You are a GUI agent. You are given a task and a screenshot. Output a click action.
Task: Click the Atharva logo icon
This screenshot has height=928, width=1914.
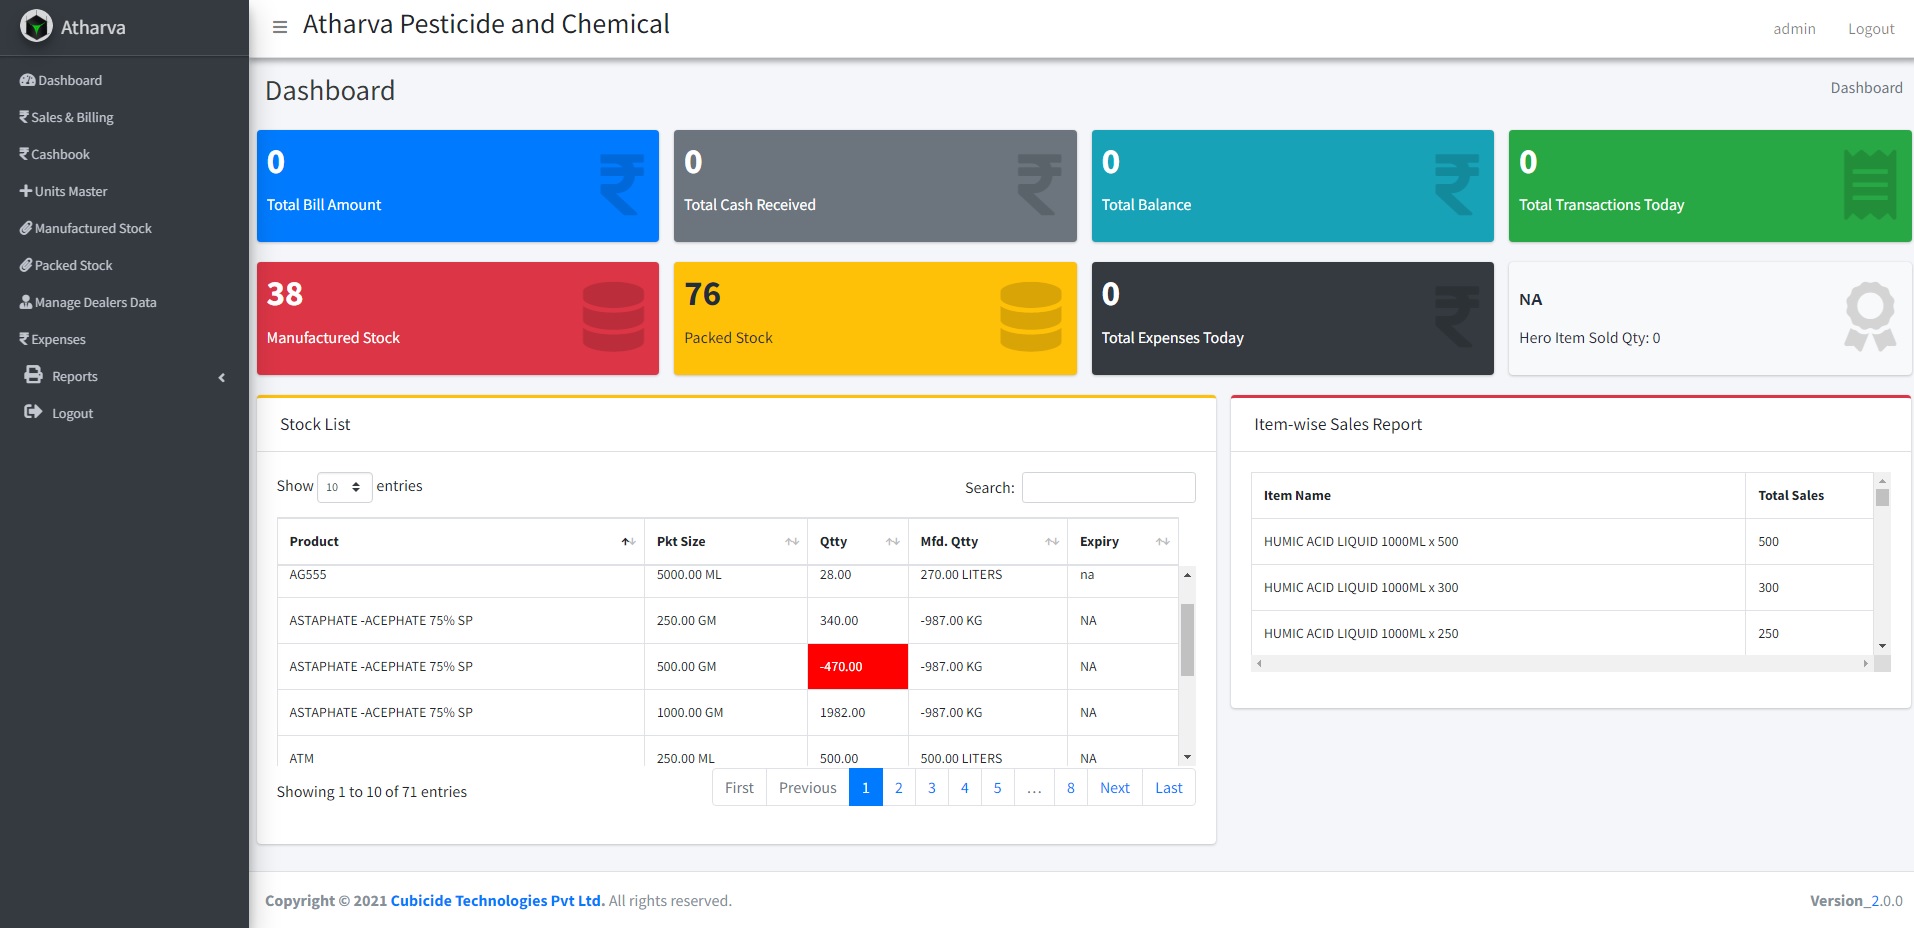point(37,27)
